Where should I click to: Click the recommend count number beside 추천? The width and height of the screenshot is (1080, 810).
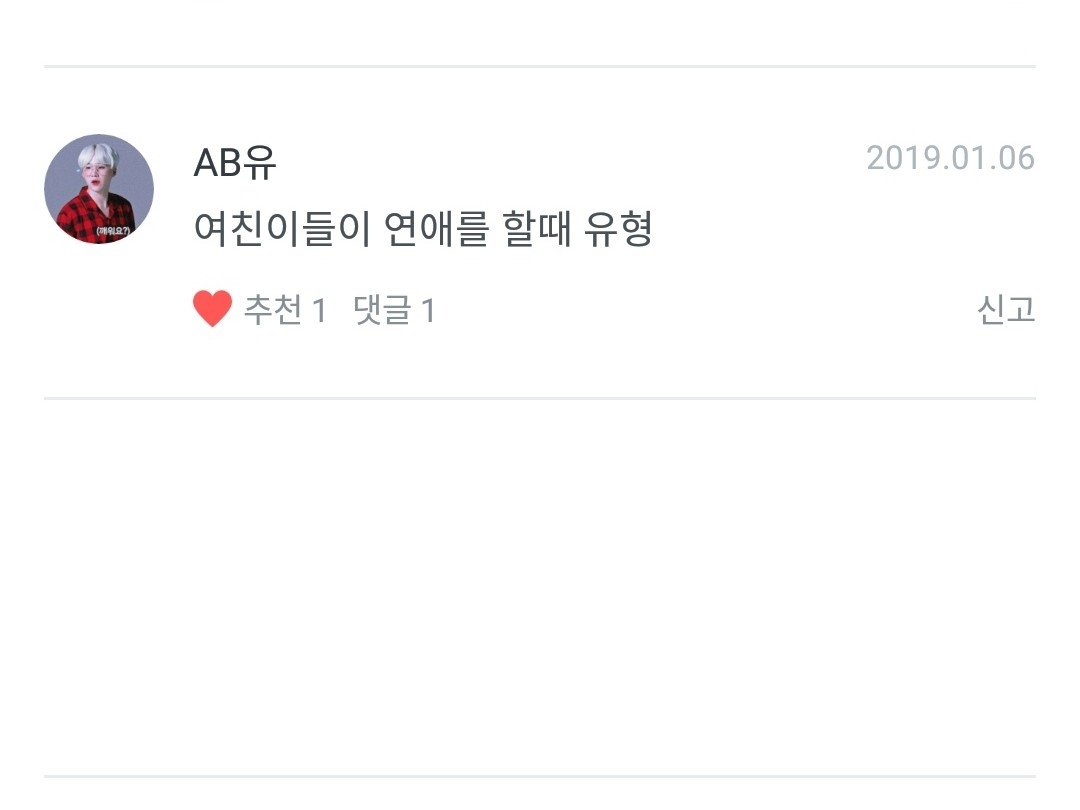click(x=319, y=311)
